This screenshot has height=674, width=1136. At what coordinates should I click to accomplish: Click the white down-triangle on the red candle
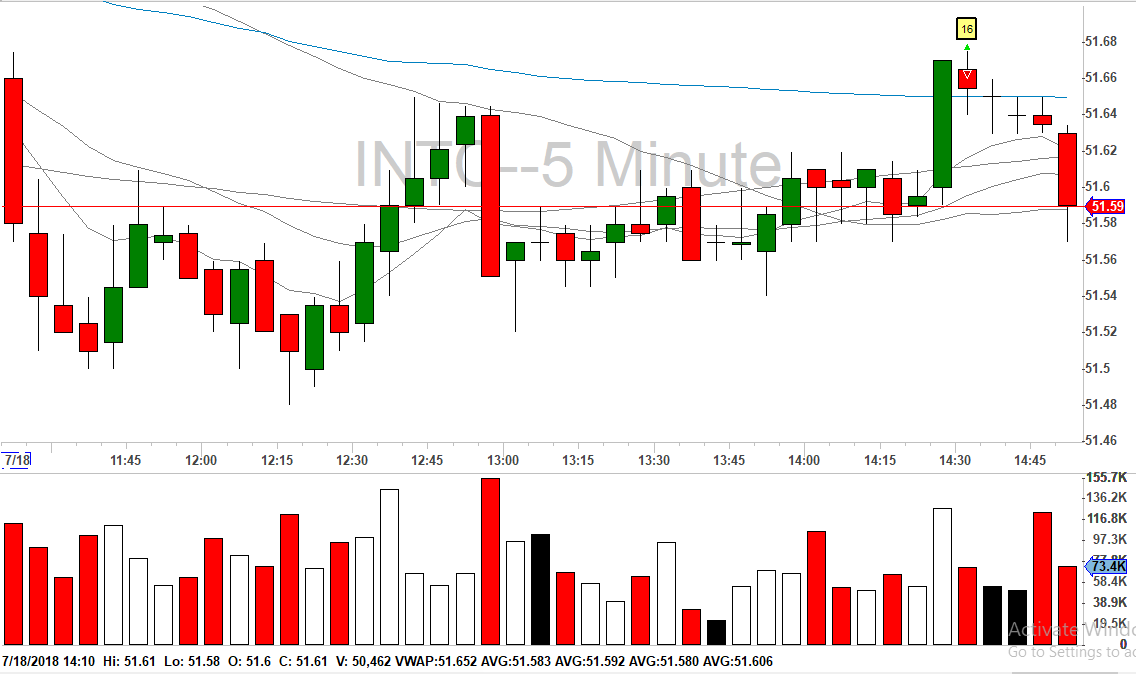[967, 75]
